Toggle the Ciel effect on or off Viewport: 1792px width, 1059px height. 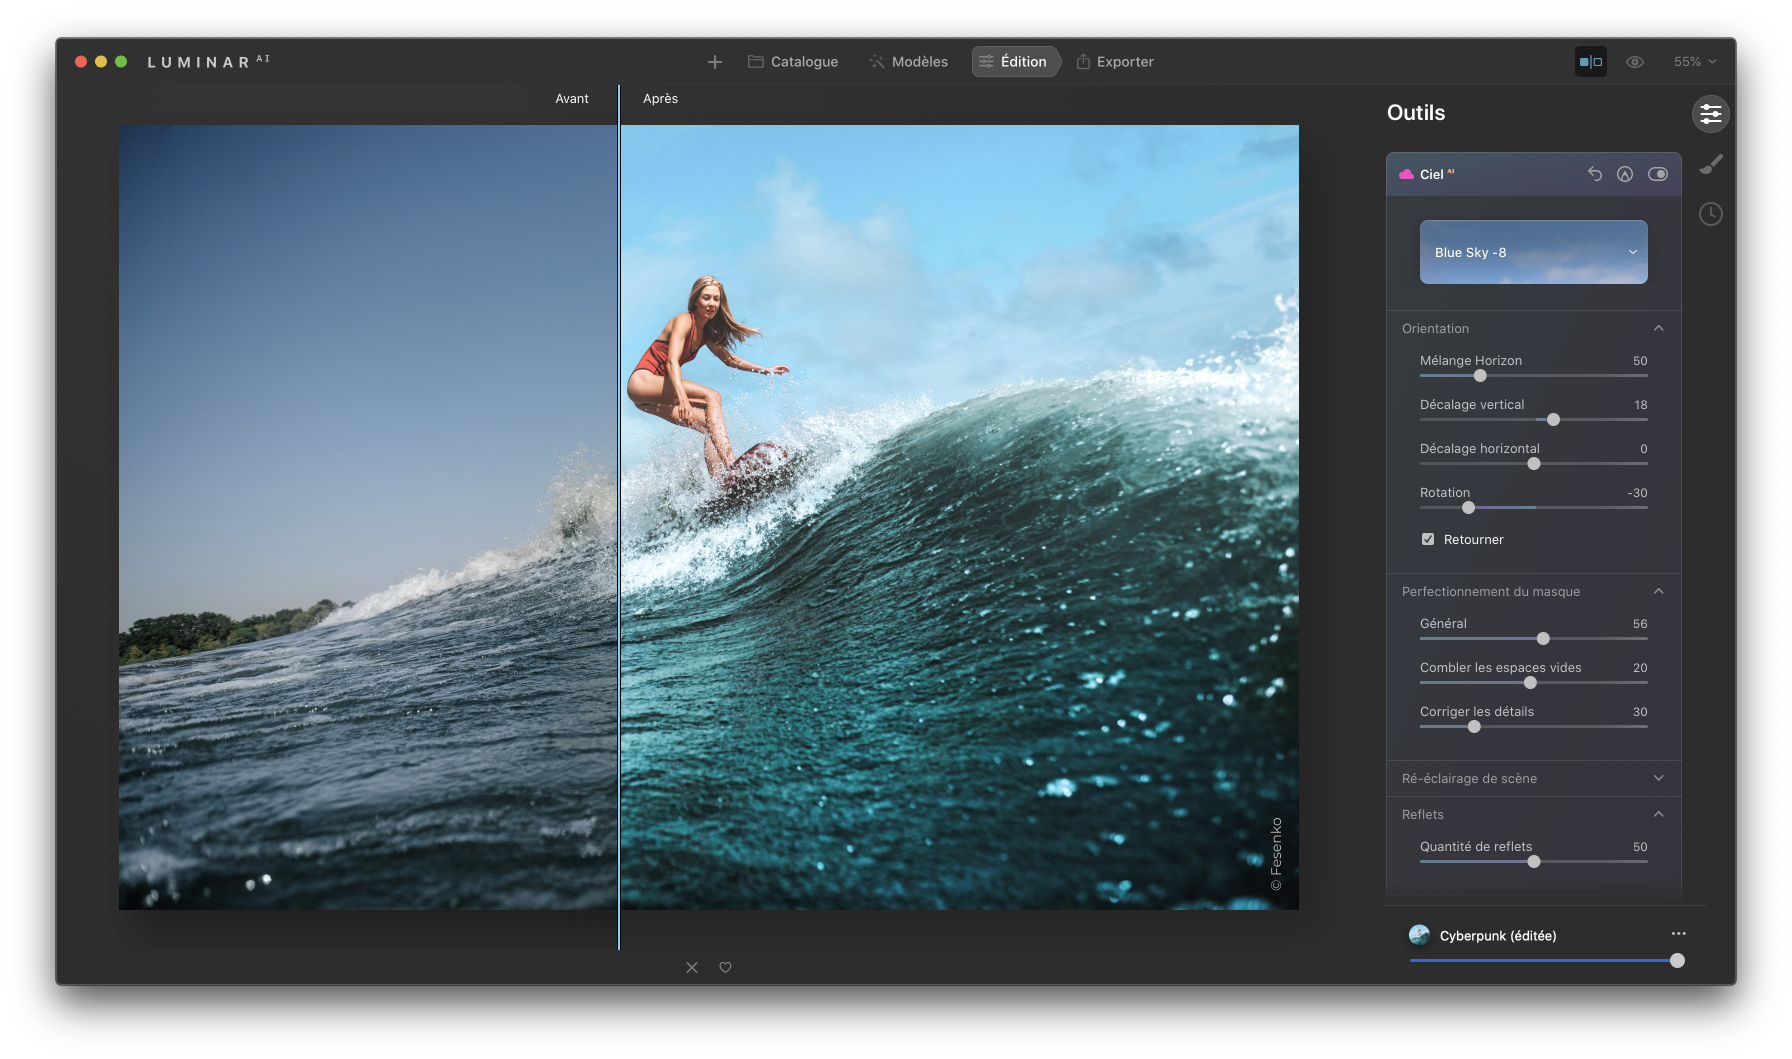pos(1658,174)
